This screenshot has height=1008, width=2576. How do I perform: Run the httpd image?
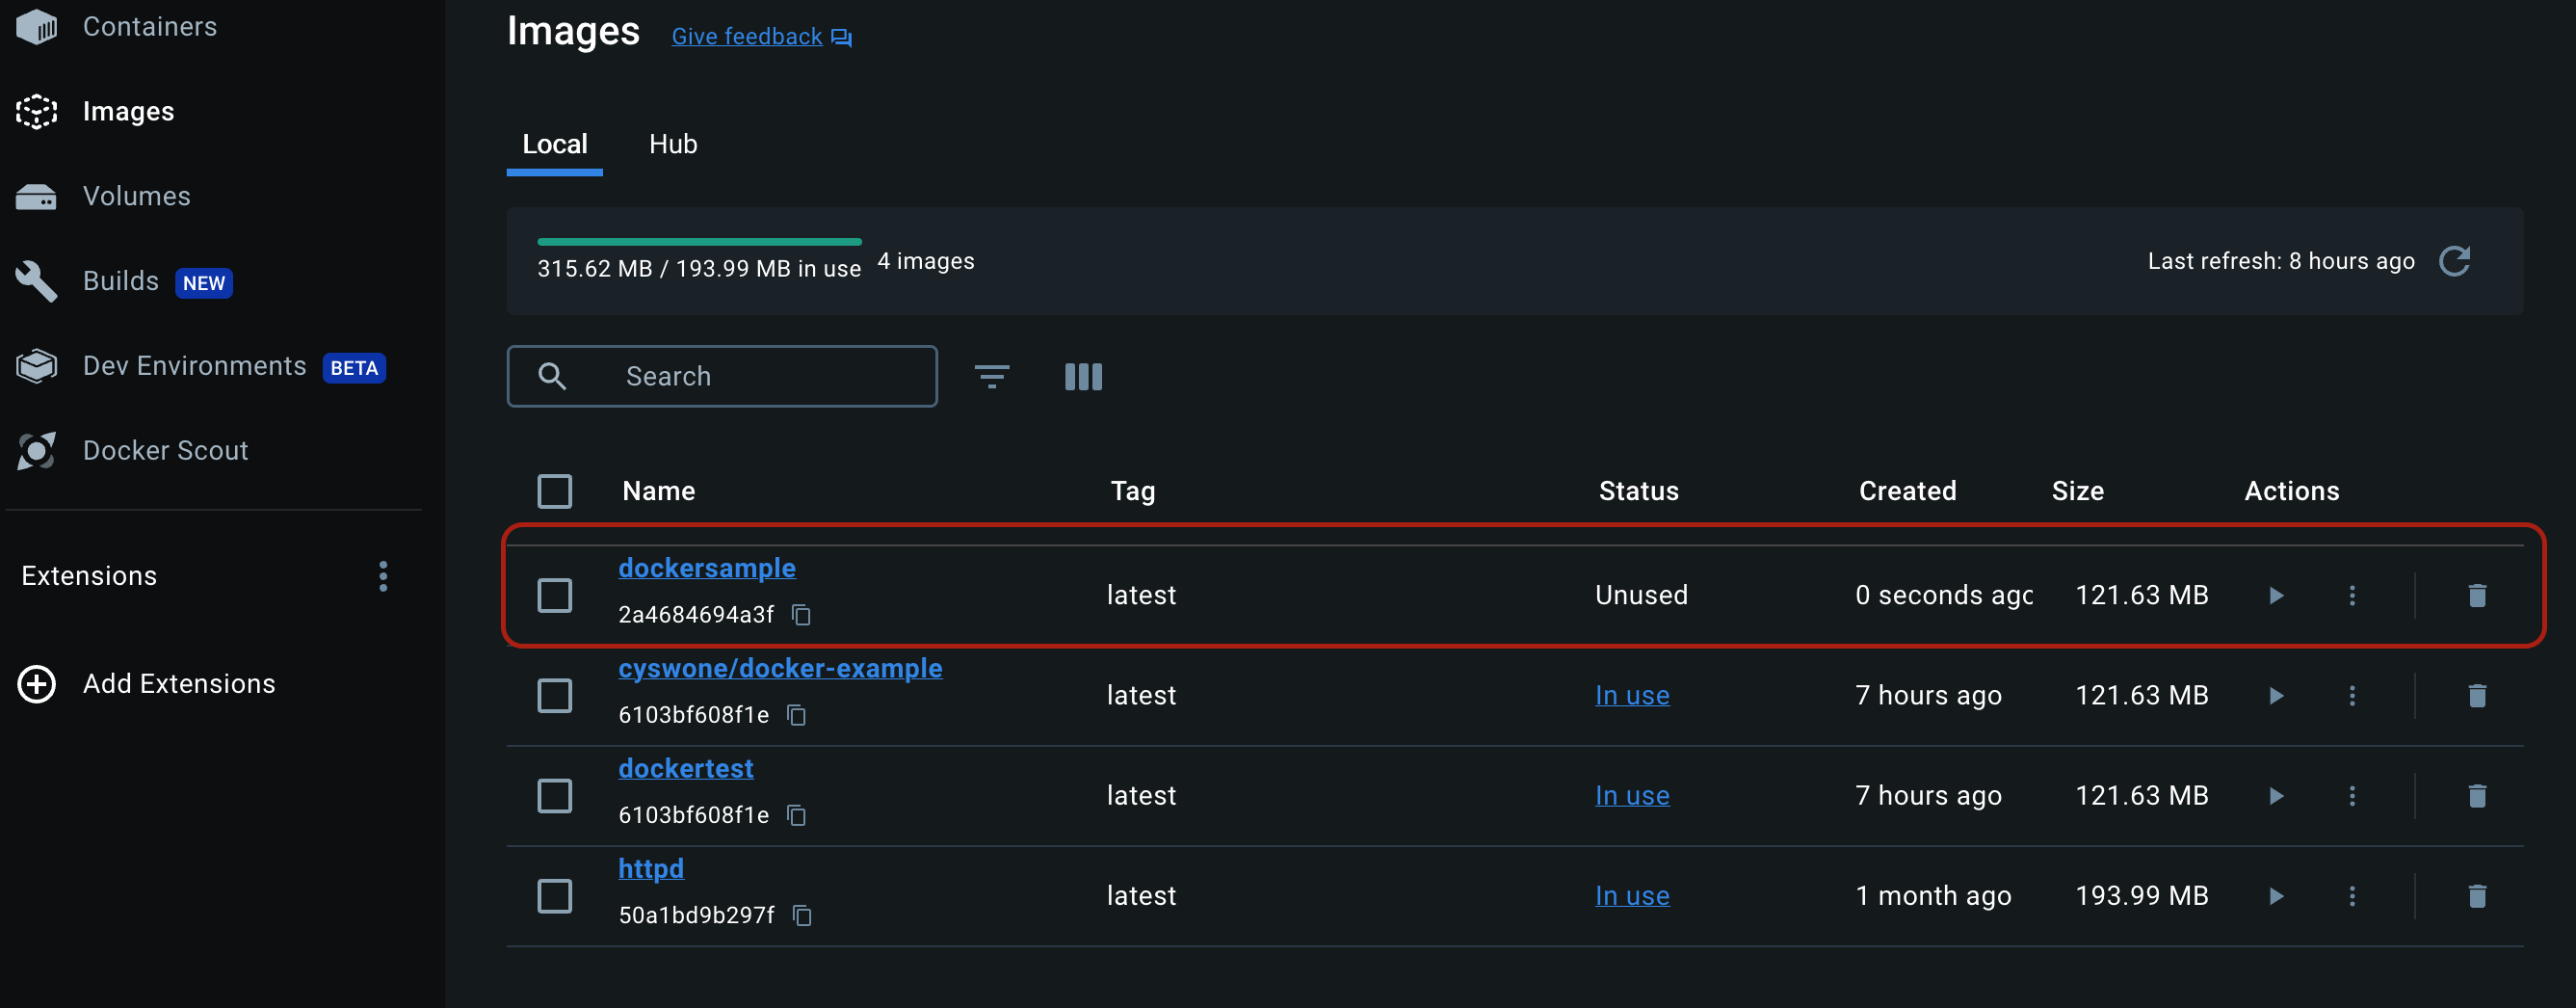tap(2277, 896)
